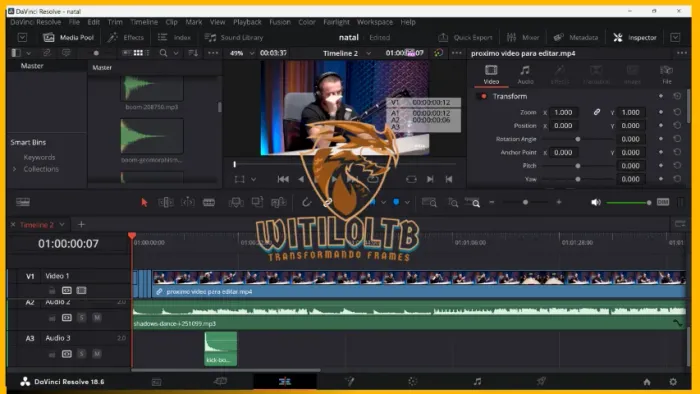
Task: Open the Media page icon
Action: 157,382
